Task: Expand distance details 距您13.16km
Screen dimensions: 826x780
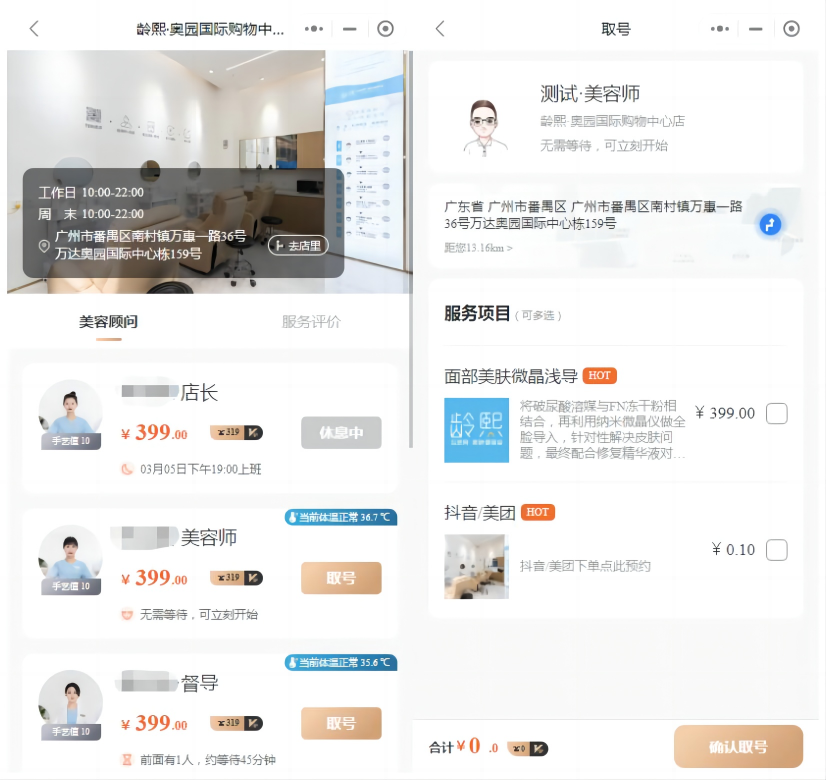Action: pyautogui.click(x=479, y=248)
